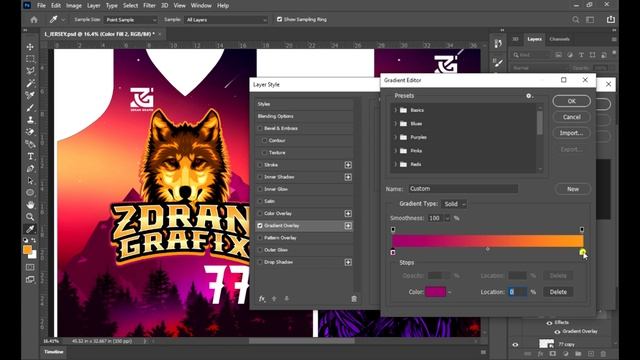Hide Gradient Overlay effect eye in Layers
The width and height of the screenshot is (640, 360).
tap(557, 331)
